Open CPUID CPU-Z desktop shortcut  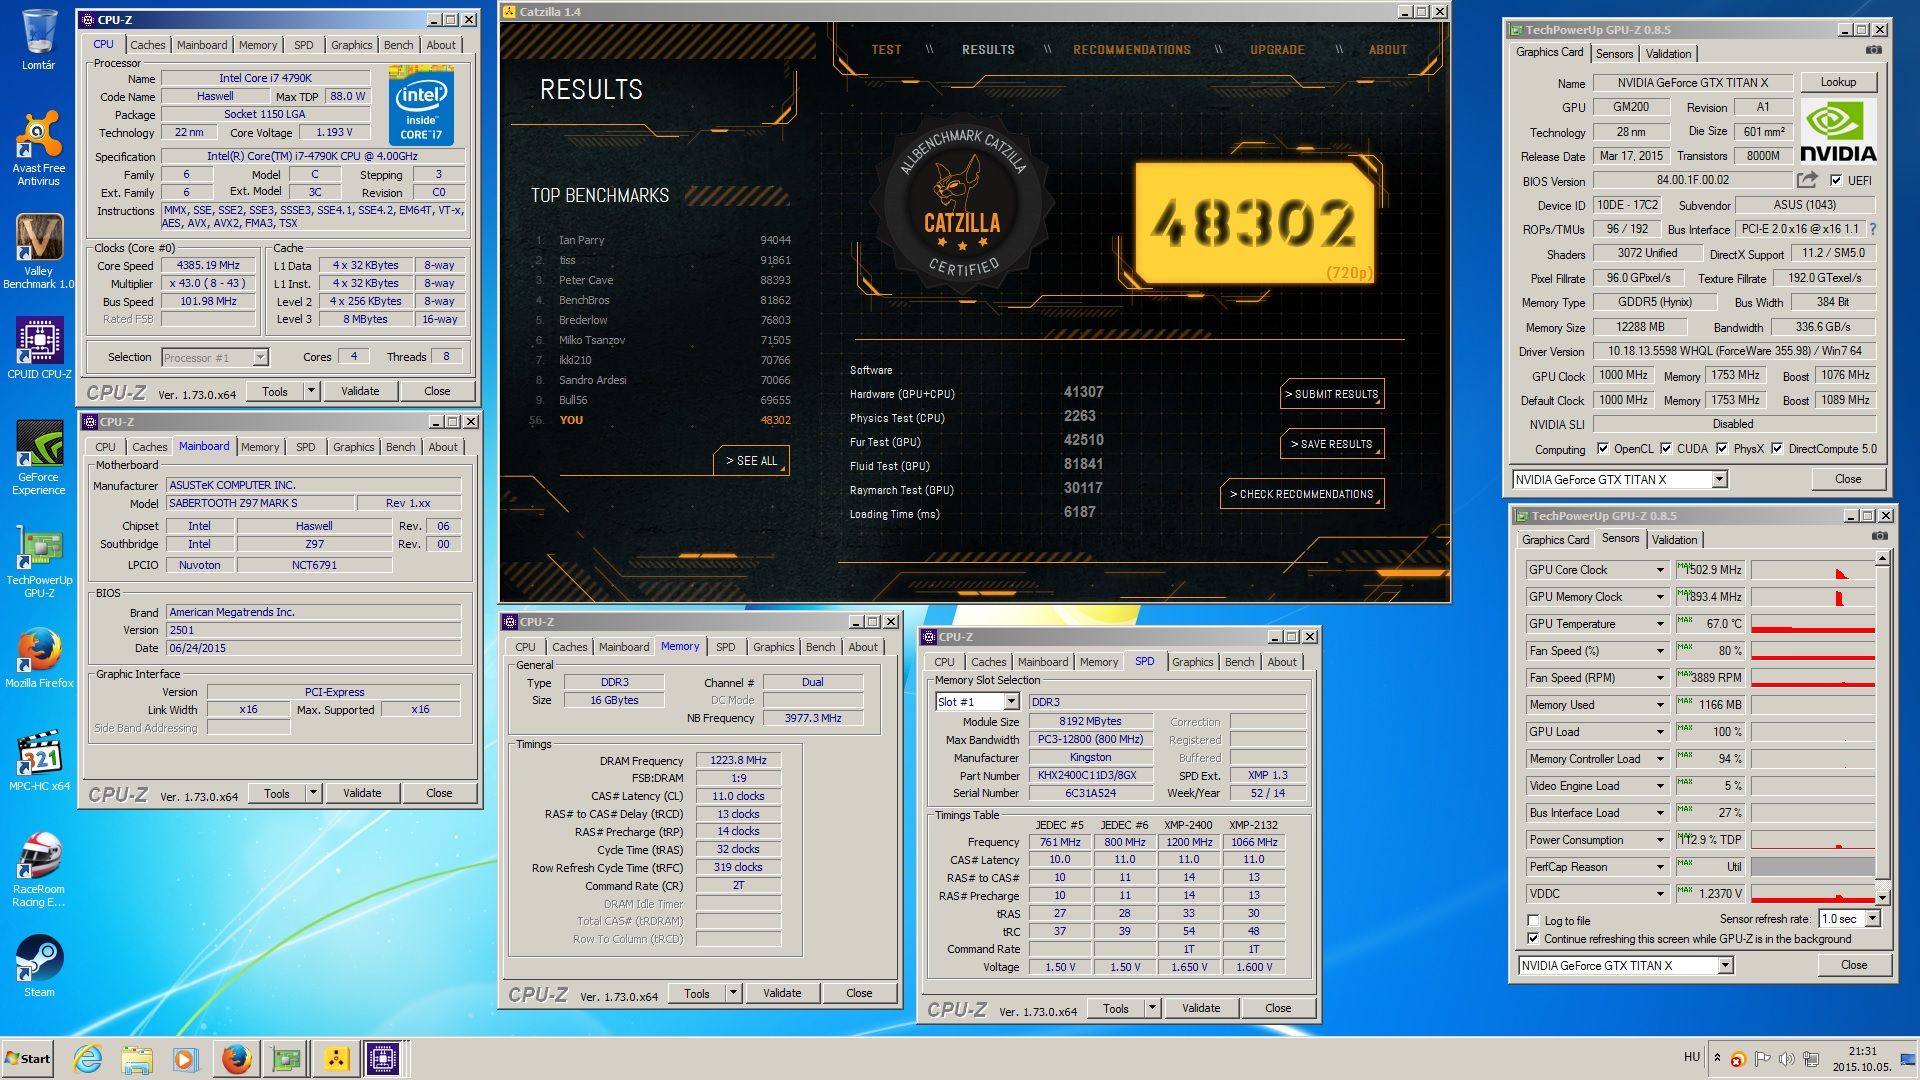pyautogui.click(x=38, y=348)
